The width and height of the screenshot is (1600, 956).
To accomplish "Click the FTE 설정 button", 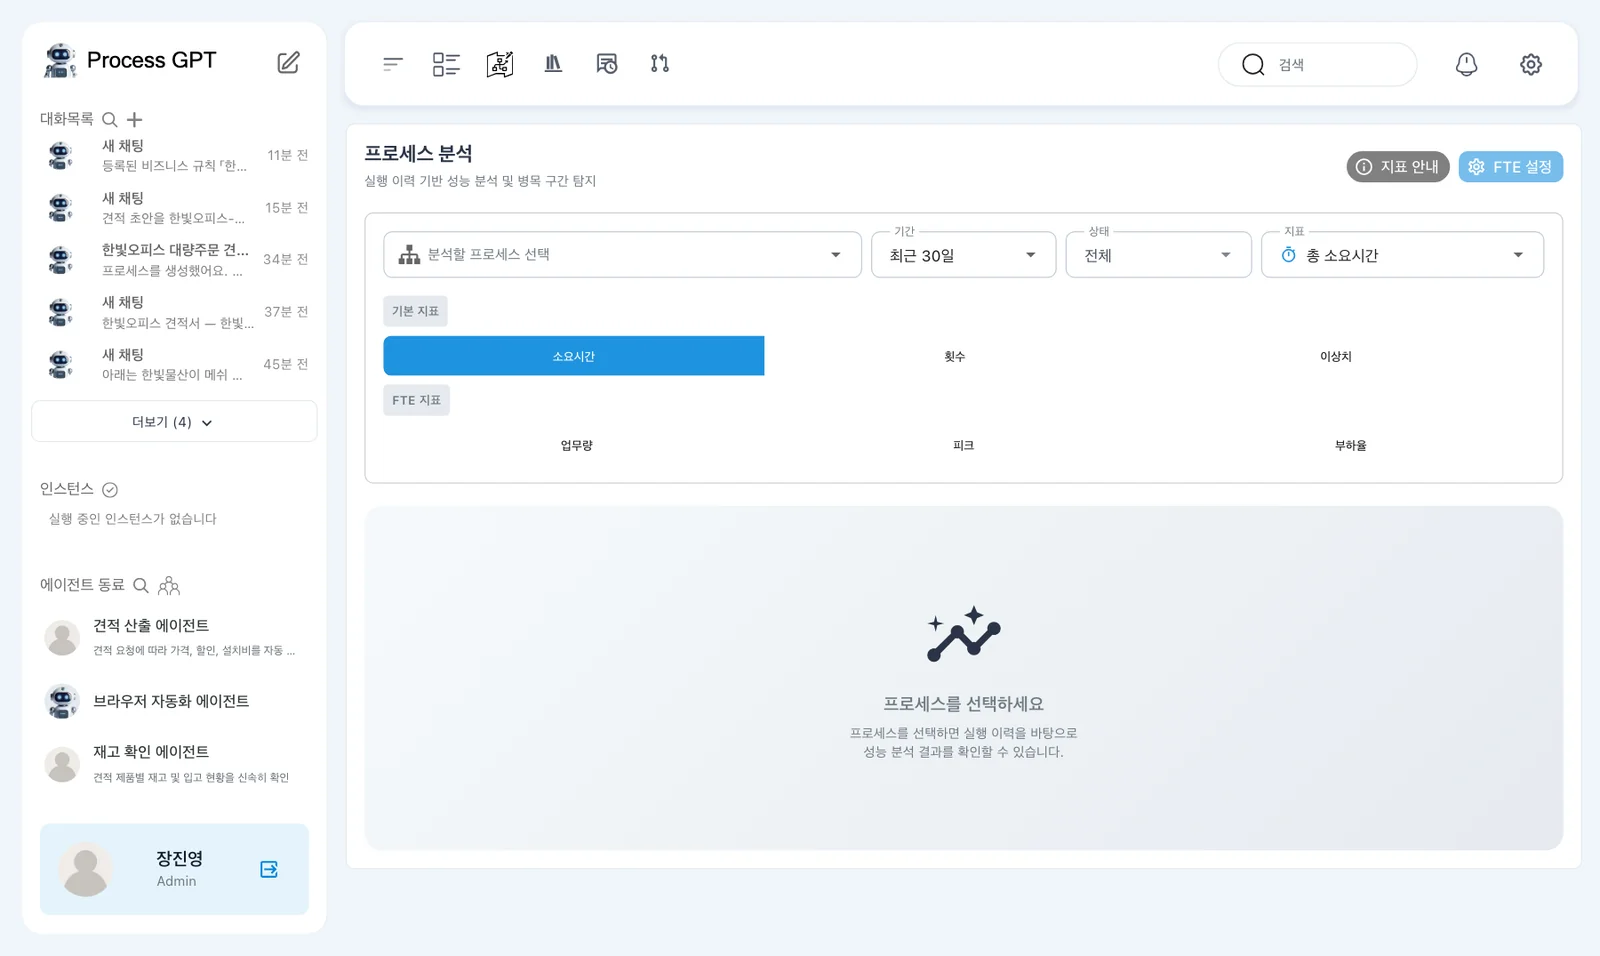I will pos(1511,167).
